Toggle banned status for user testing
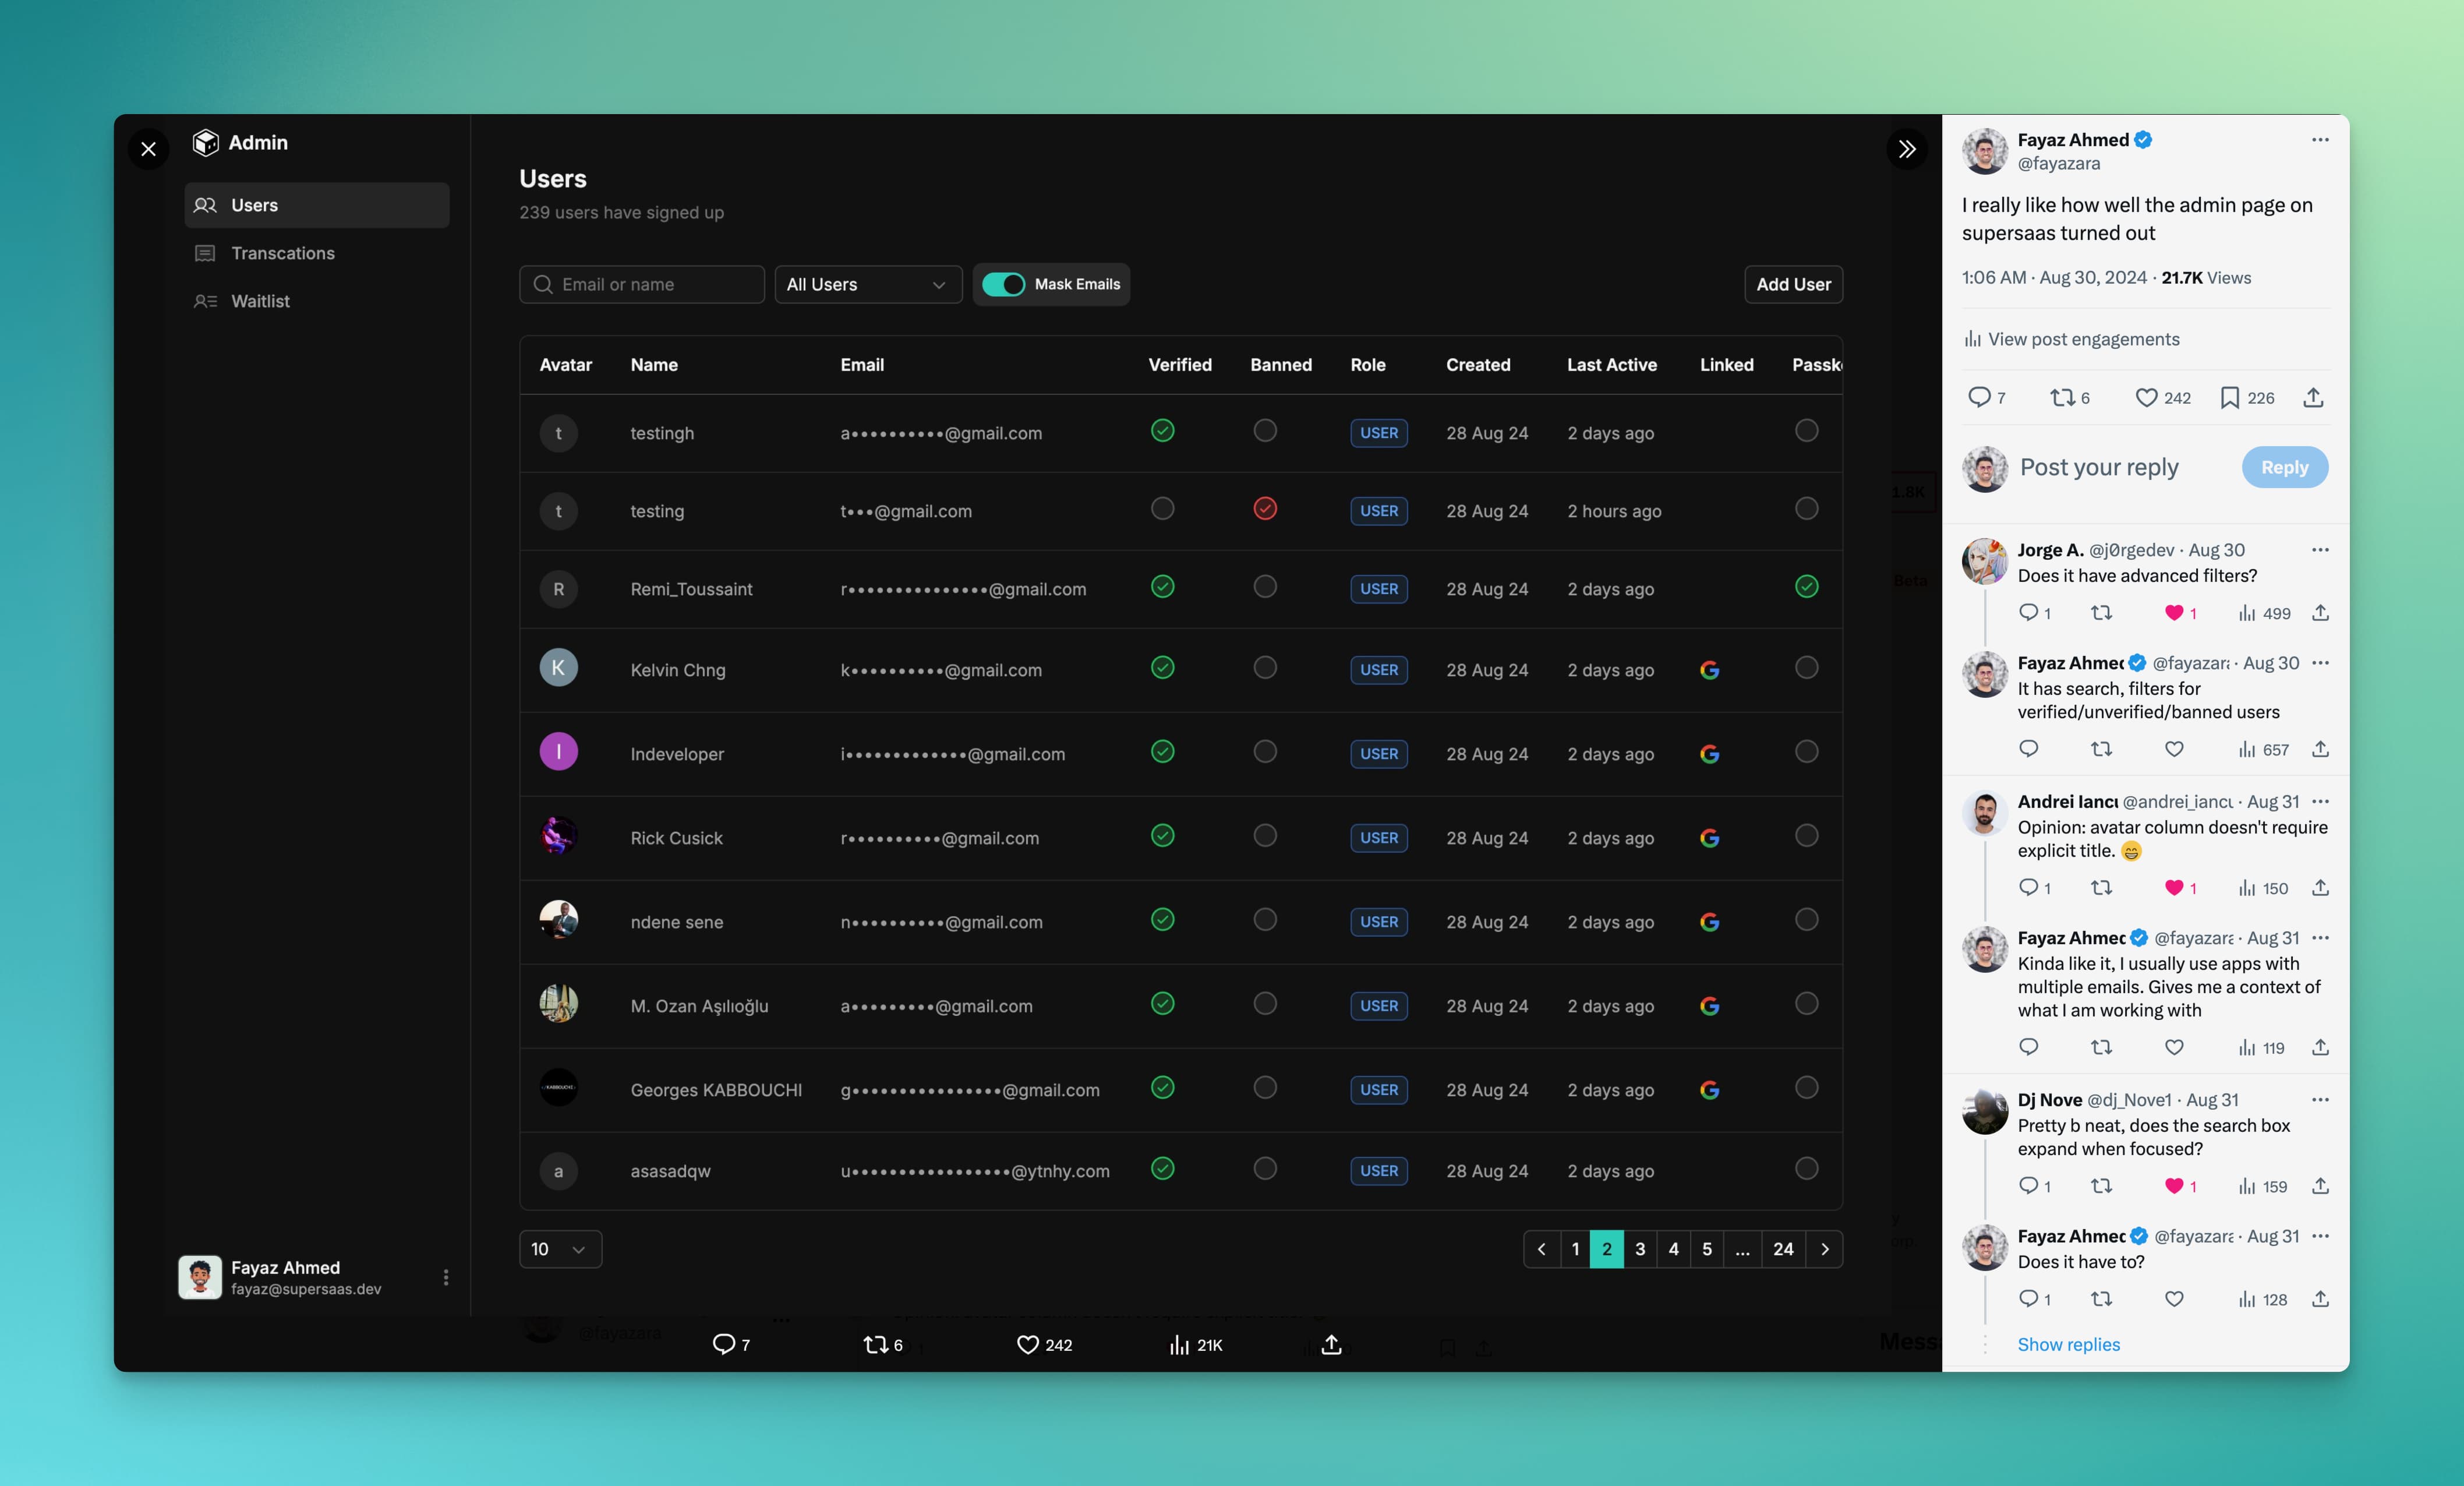Image resolution: width=2464 pixels, height=1486 pixels. coord(1265,509)
